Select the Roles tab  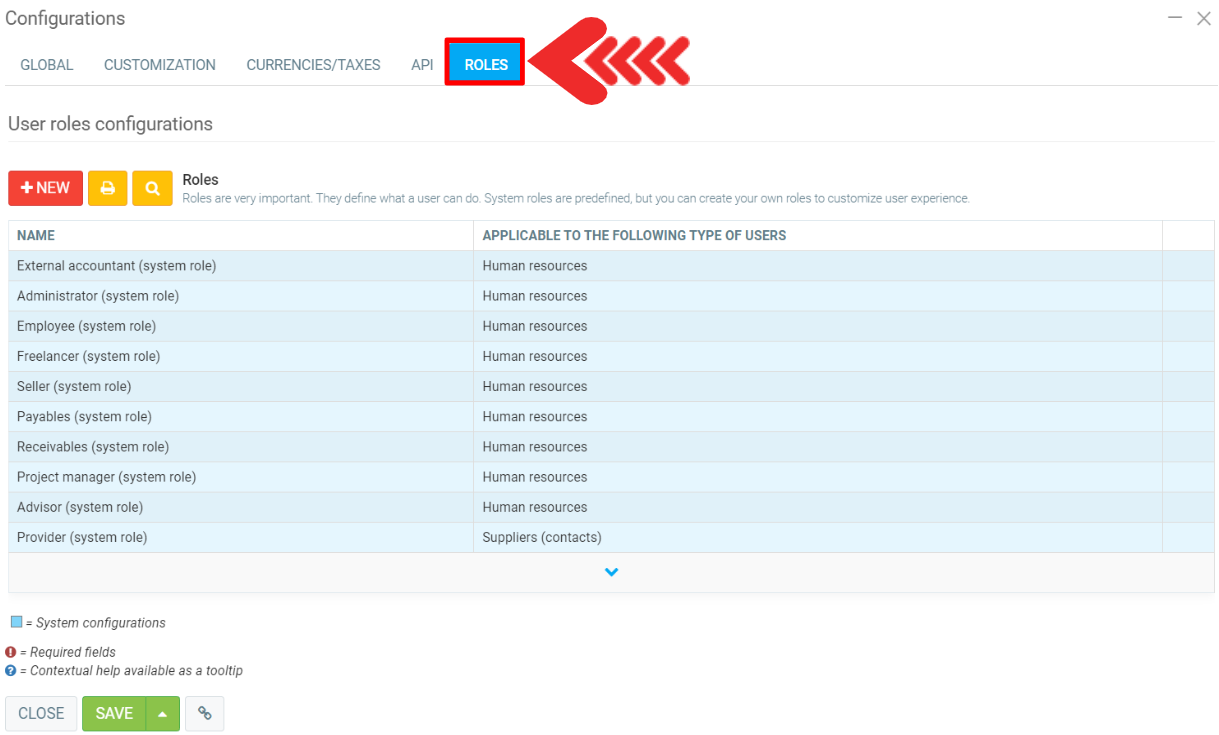tap(486, 65)
